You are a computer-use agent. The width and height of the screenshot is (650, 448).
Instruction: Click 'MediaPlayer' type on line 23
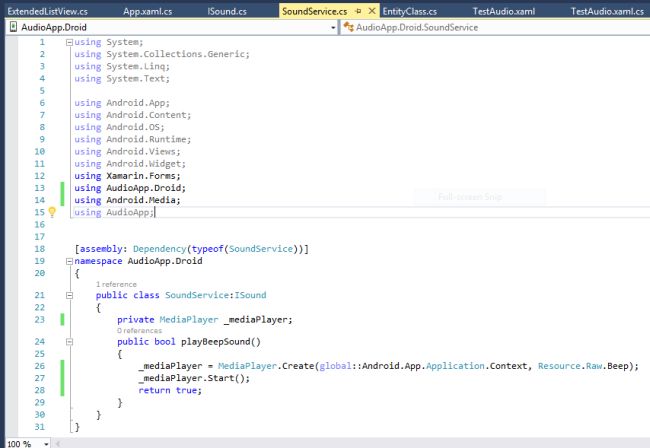(x=189, y=320)
